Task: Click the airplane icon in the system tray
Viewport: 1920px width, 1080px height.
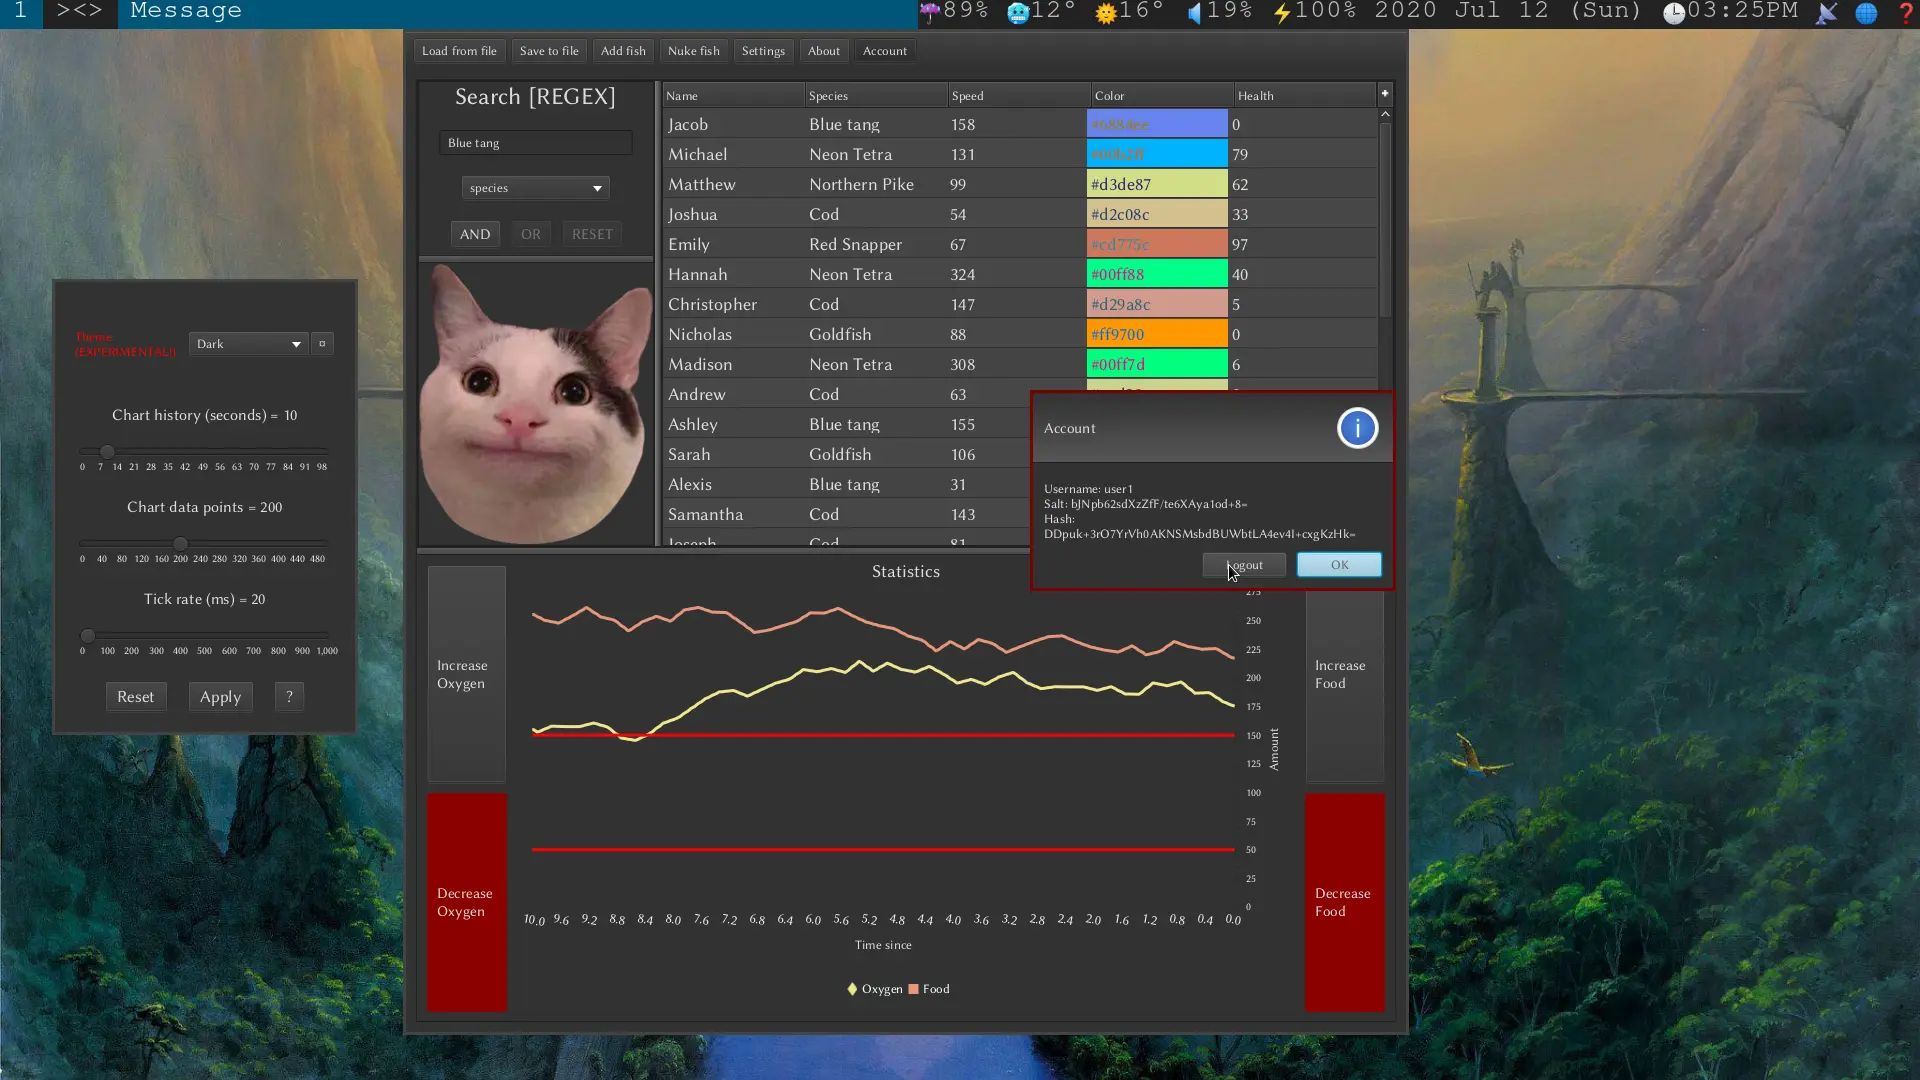Action: click(x=1826, y=13)
